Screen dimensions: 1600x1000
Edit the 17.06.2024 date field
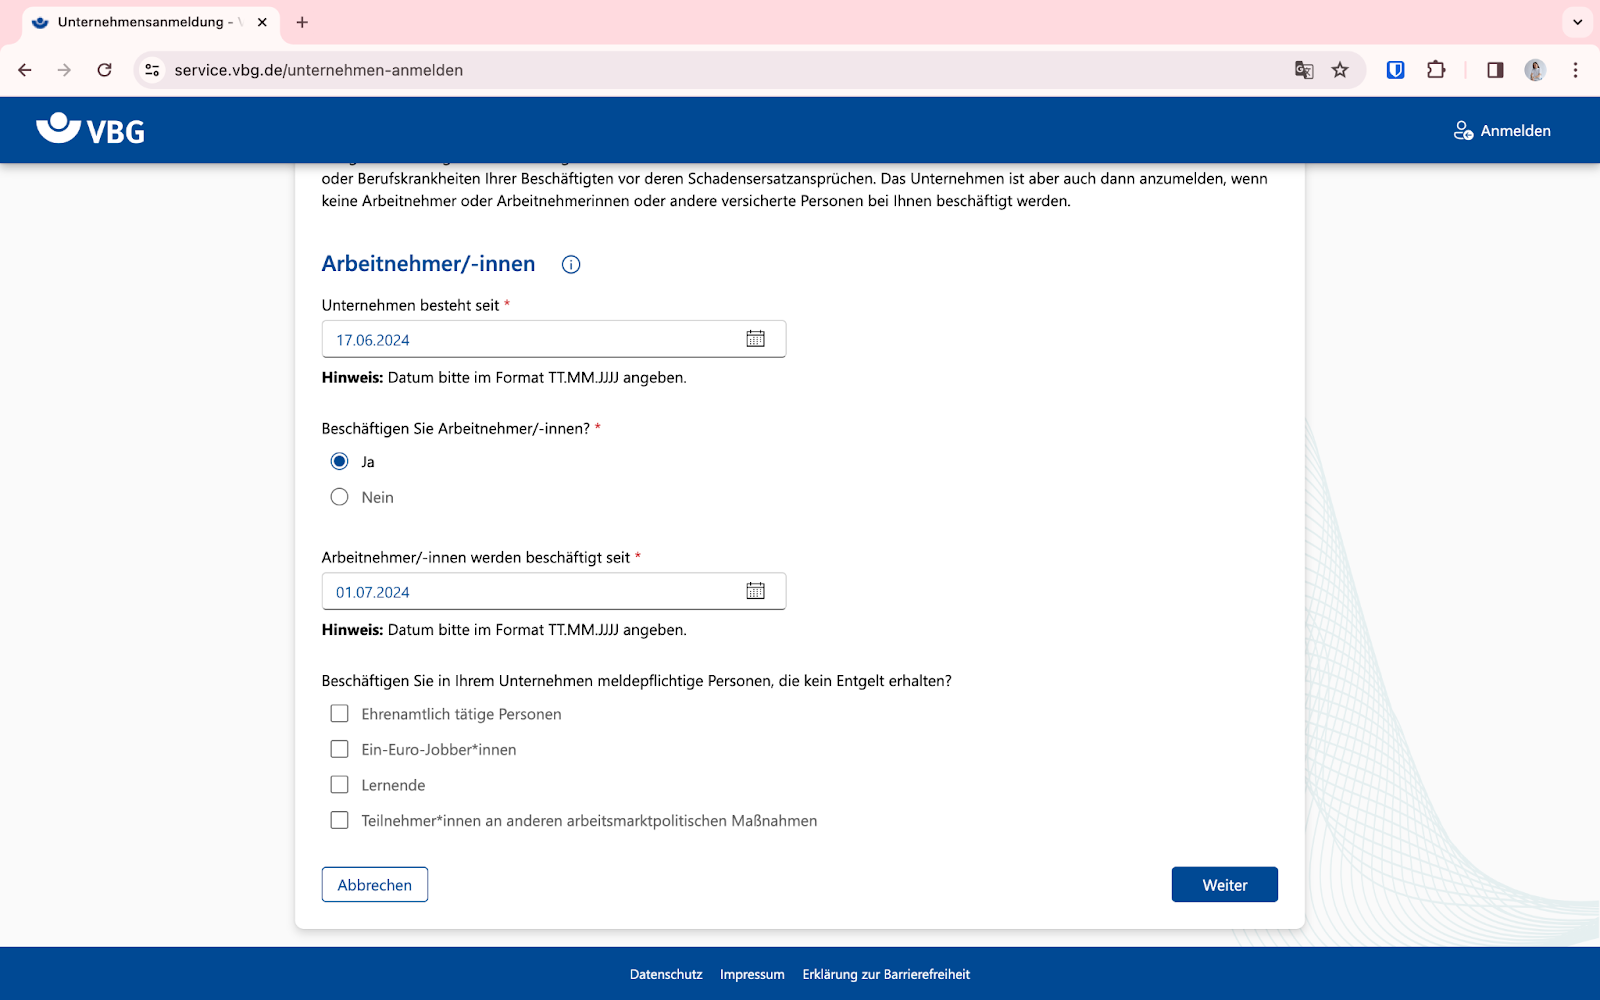pos(553,339)
